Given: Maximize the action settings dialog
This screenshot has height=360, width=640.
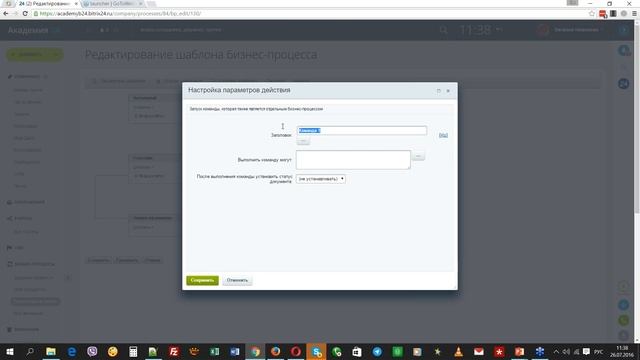Looking at the screenshot, I should point(439,91).
